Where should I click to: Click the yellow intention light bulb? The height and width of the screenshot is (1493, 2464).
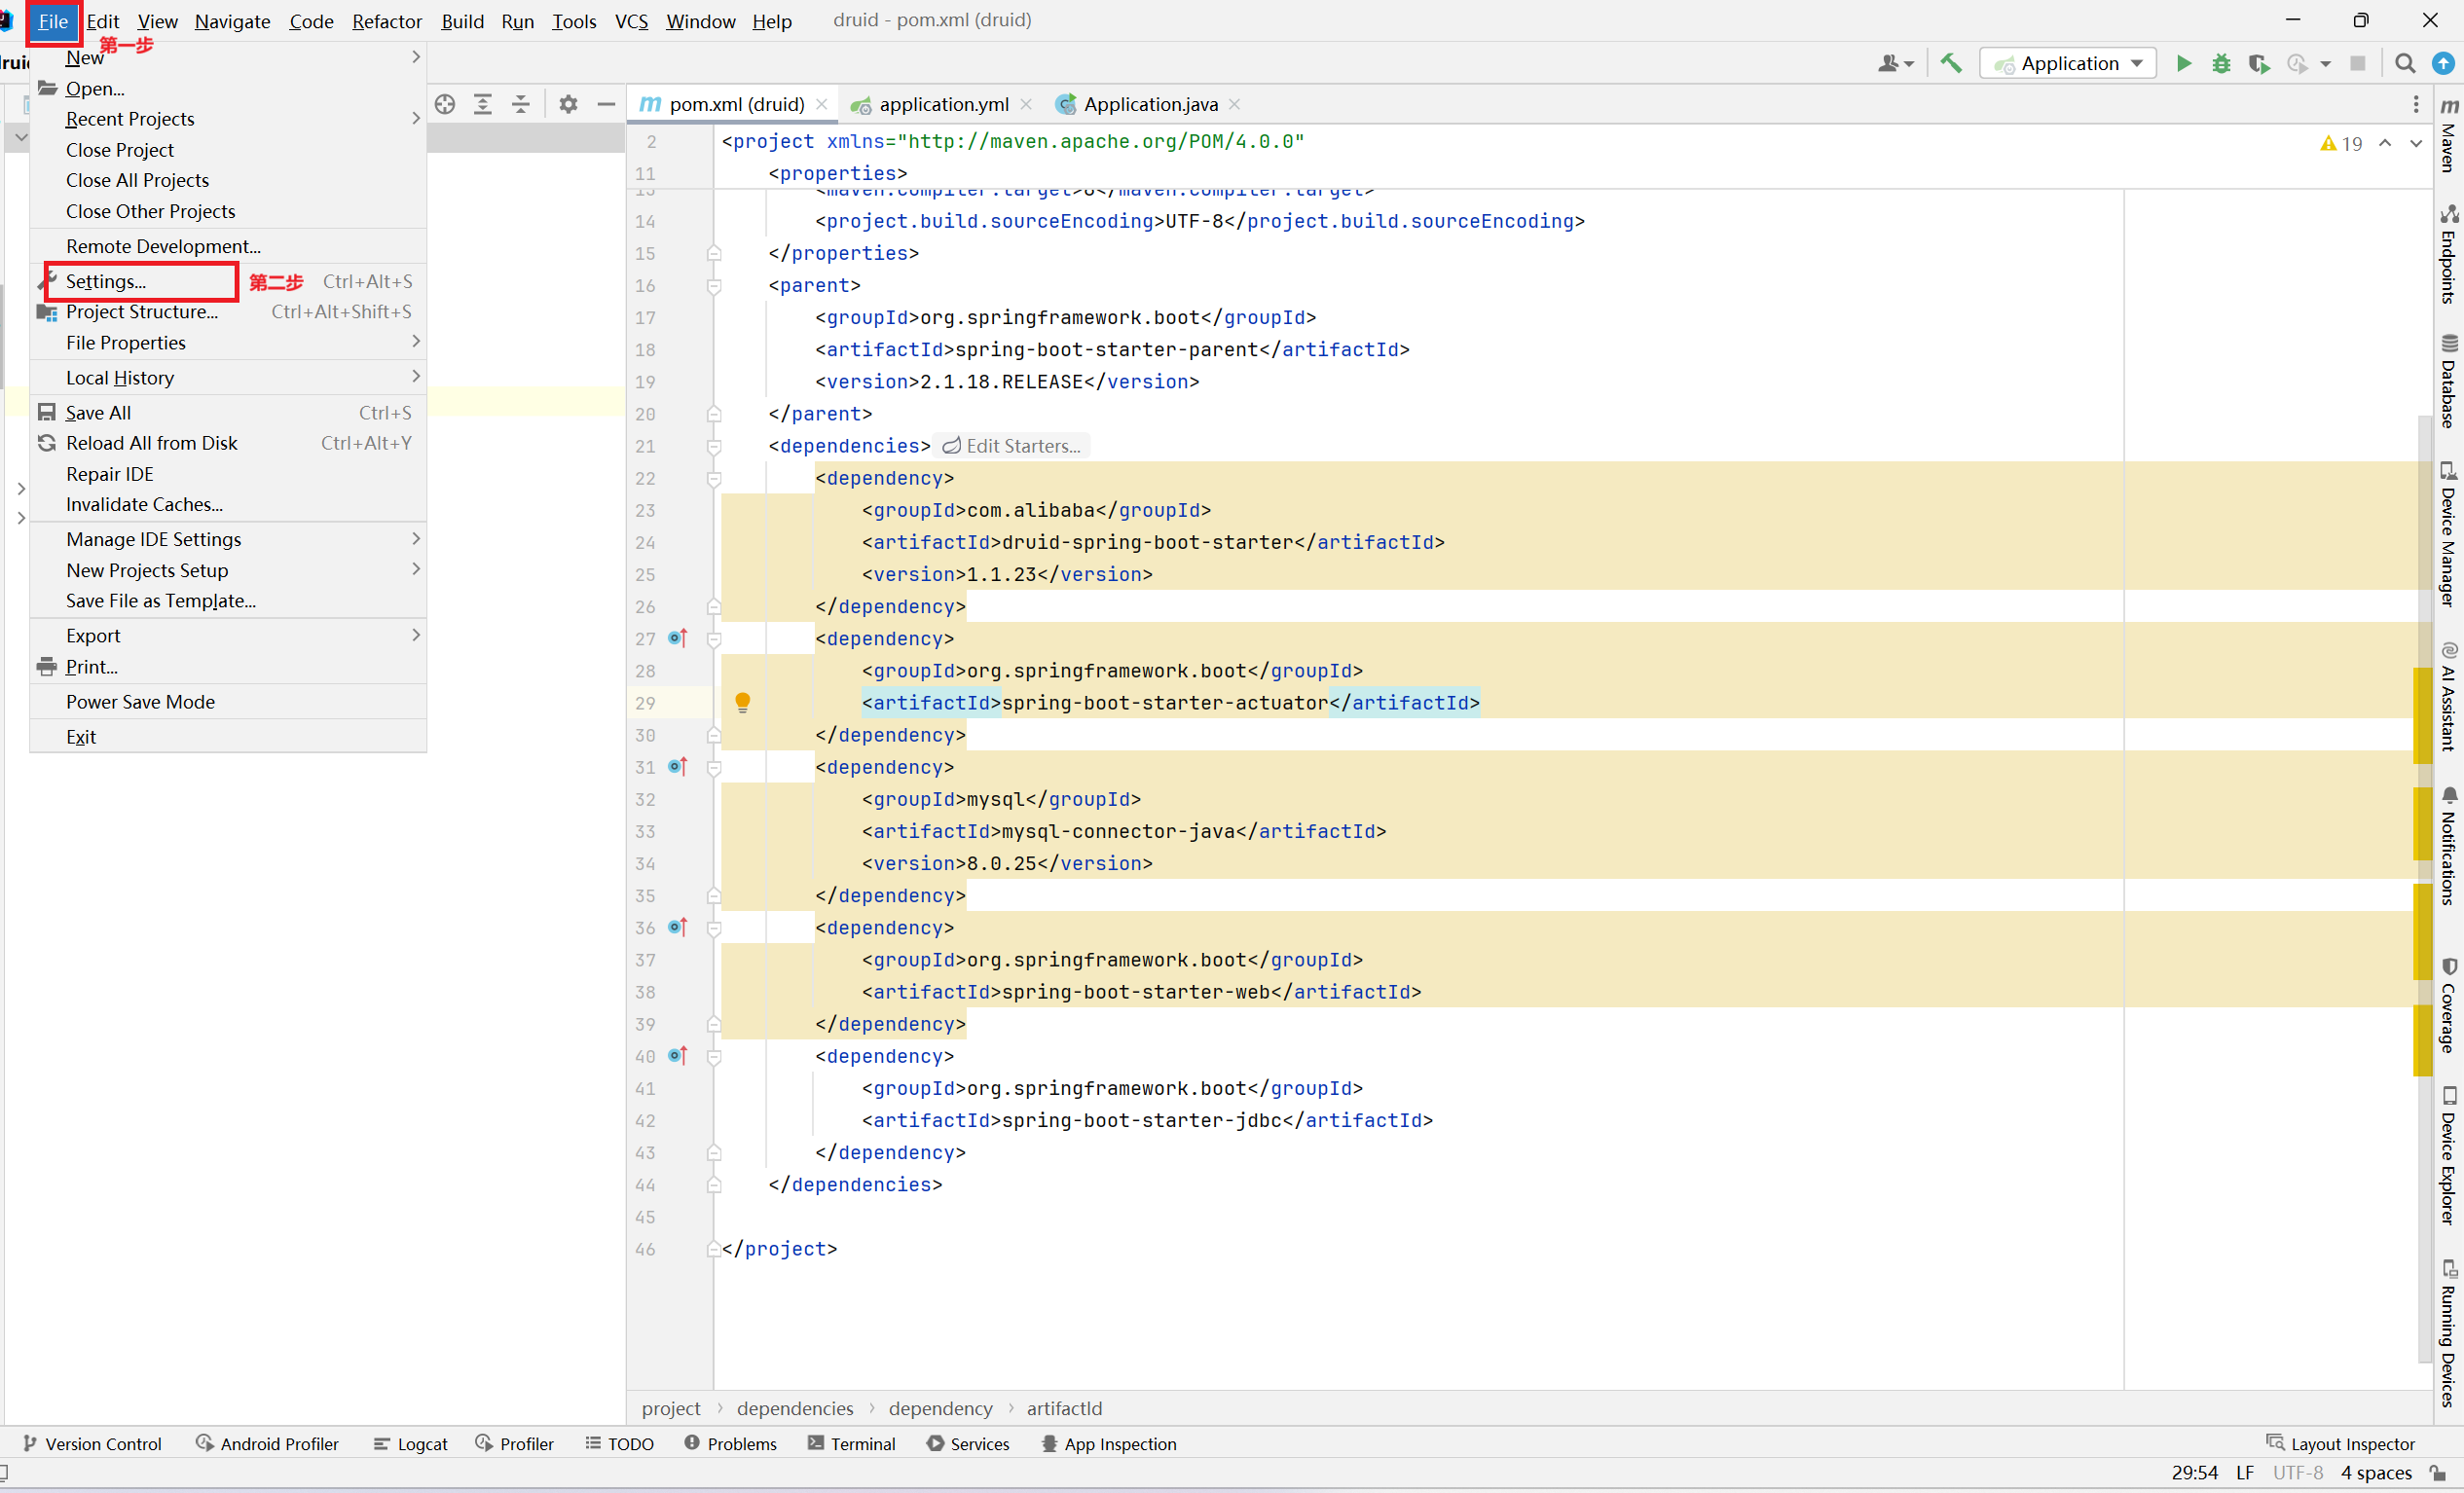(x=742, y=702)
